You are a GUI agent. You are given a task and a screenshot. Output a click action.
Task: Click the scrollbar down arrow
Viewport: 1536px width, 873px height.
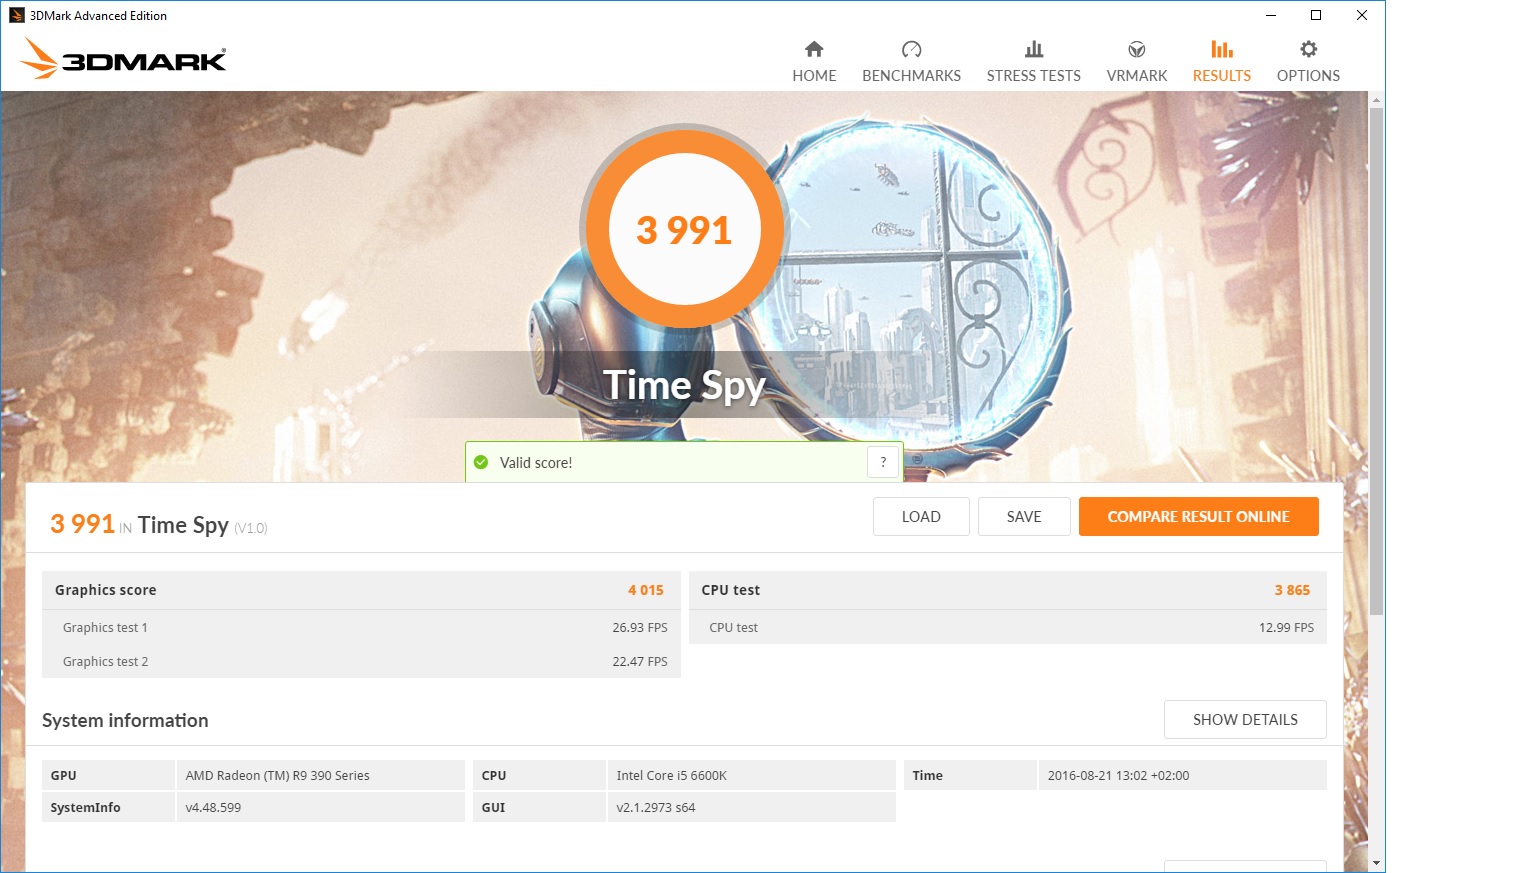1377,863
